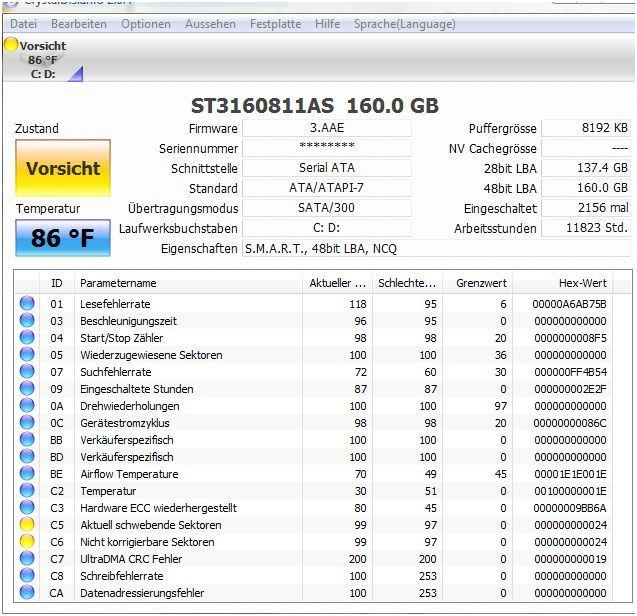Click the status icon for Eingeschaltete Stunden
This screenshot has width=637, height=616.
pyautogui.click(x=27, y=389)
